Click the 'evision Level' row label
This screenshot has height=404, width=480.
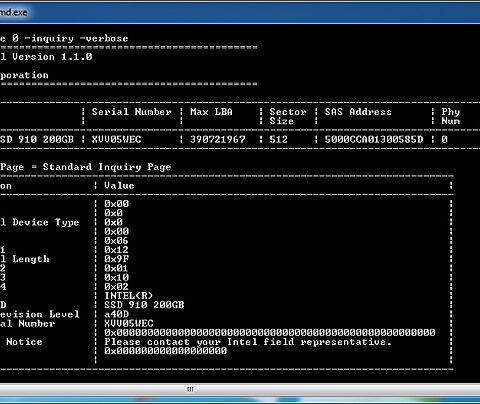(x=40, y=314)
